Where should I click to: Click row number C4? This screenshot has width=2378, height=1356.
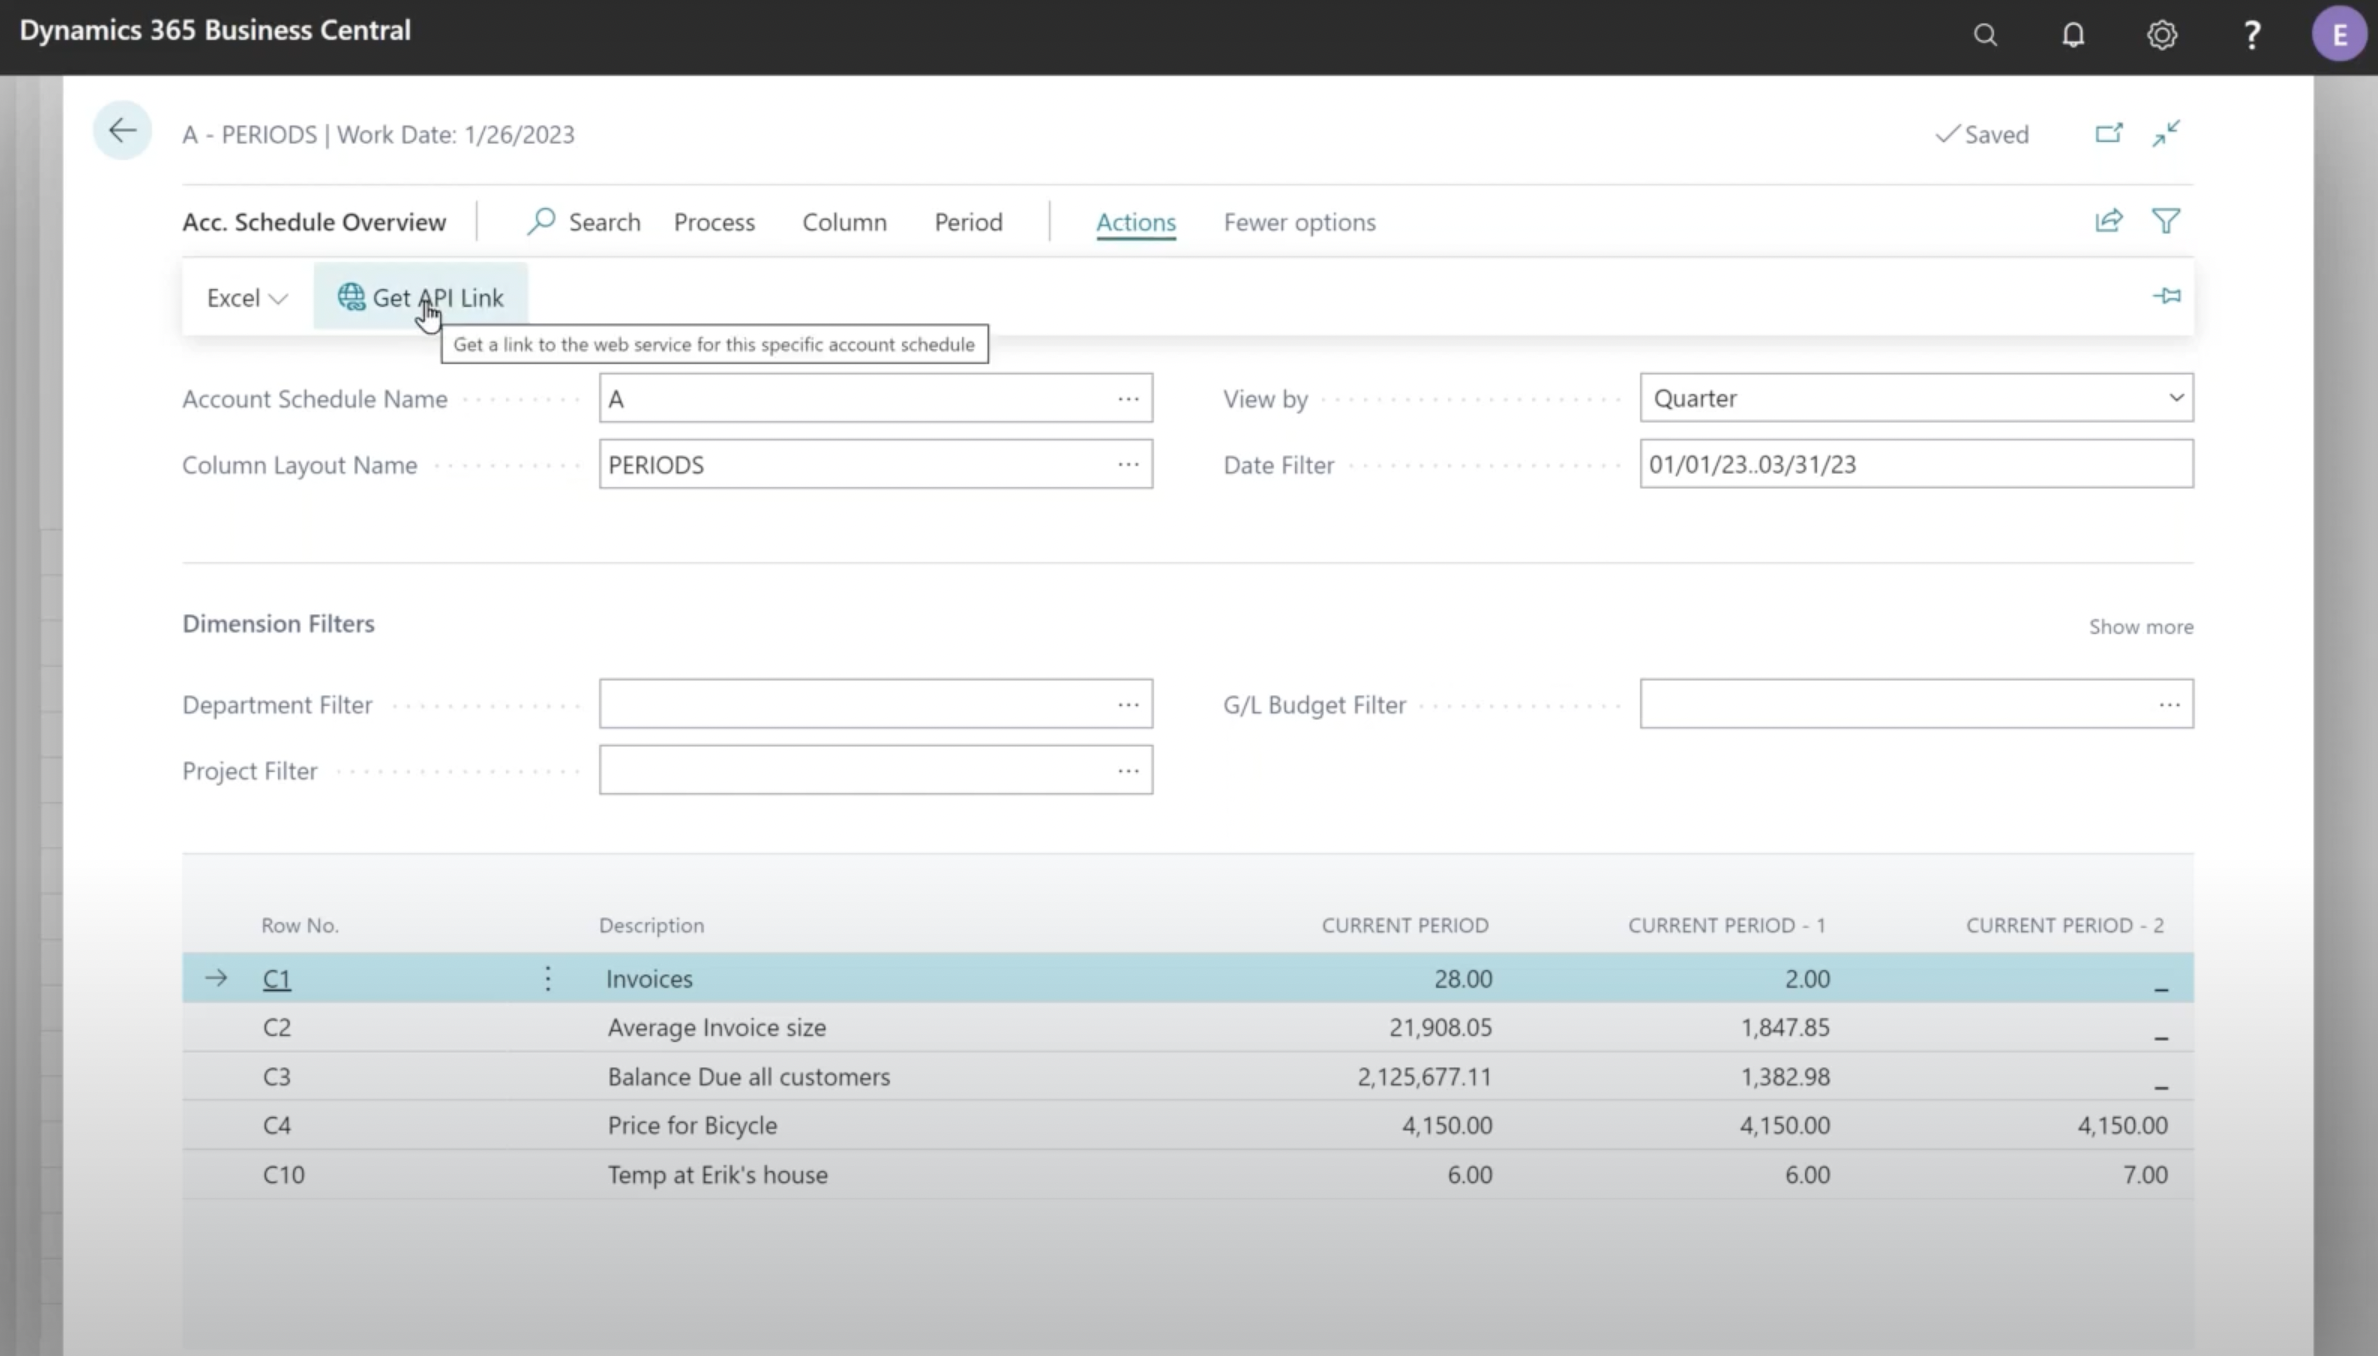[276, 1126]
